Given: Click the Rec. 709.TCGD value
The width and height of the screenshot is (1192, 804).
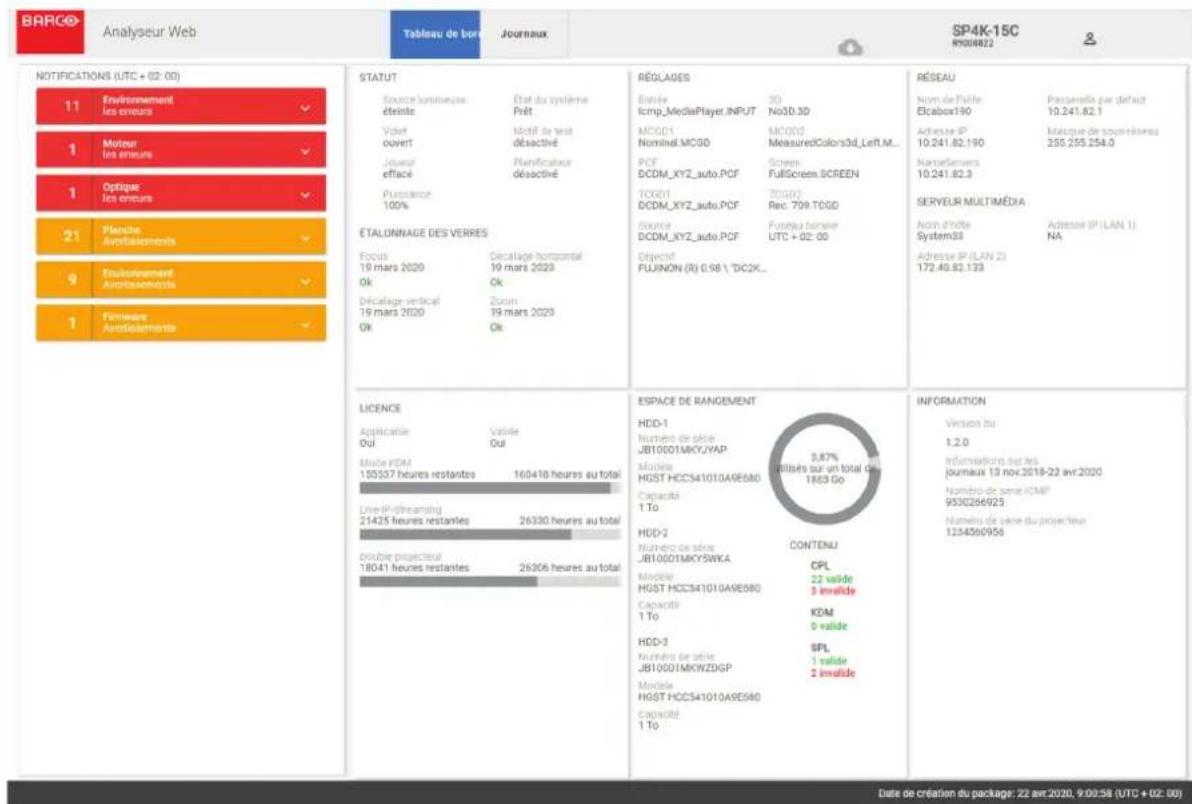Looking at the screenshot, I should [804, 205].
